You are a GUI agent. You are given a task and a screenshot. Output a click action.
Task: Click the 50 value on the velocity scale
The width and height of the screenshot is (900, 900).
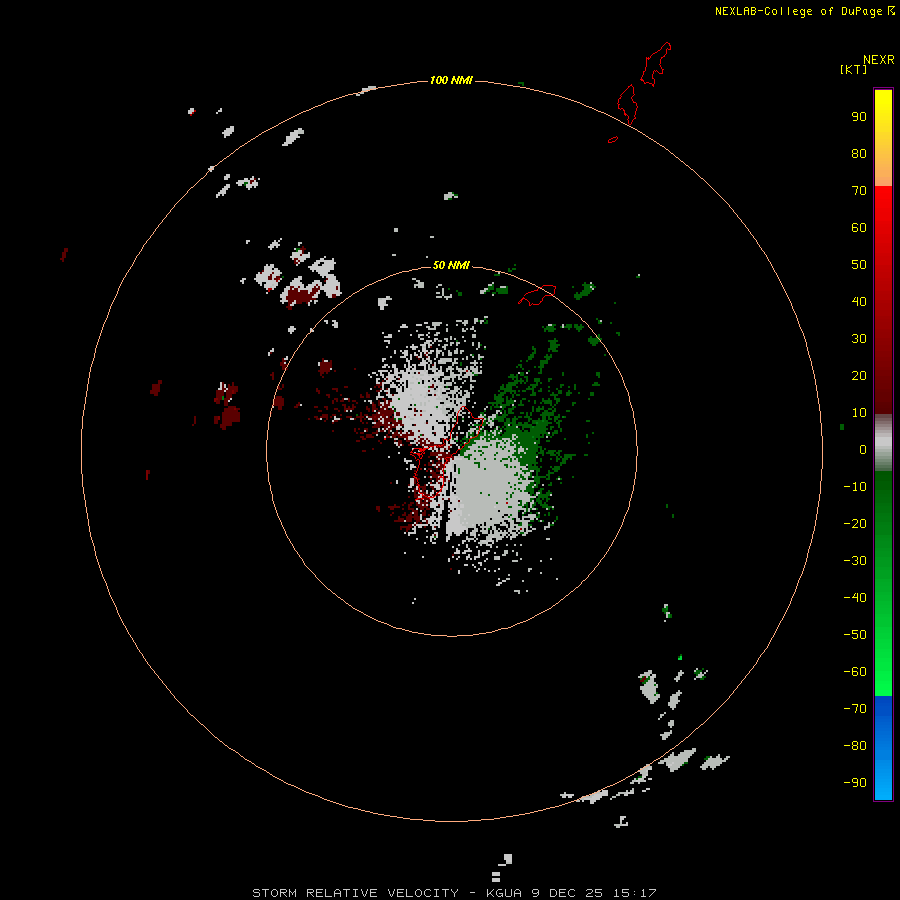(859, 265)
